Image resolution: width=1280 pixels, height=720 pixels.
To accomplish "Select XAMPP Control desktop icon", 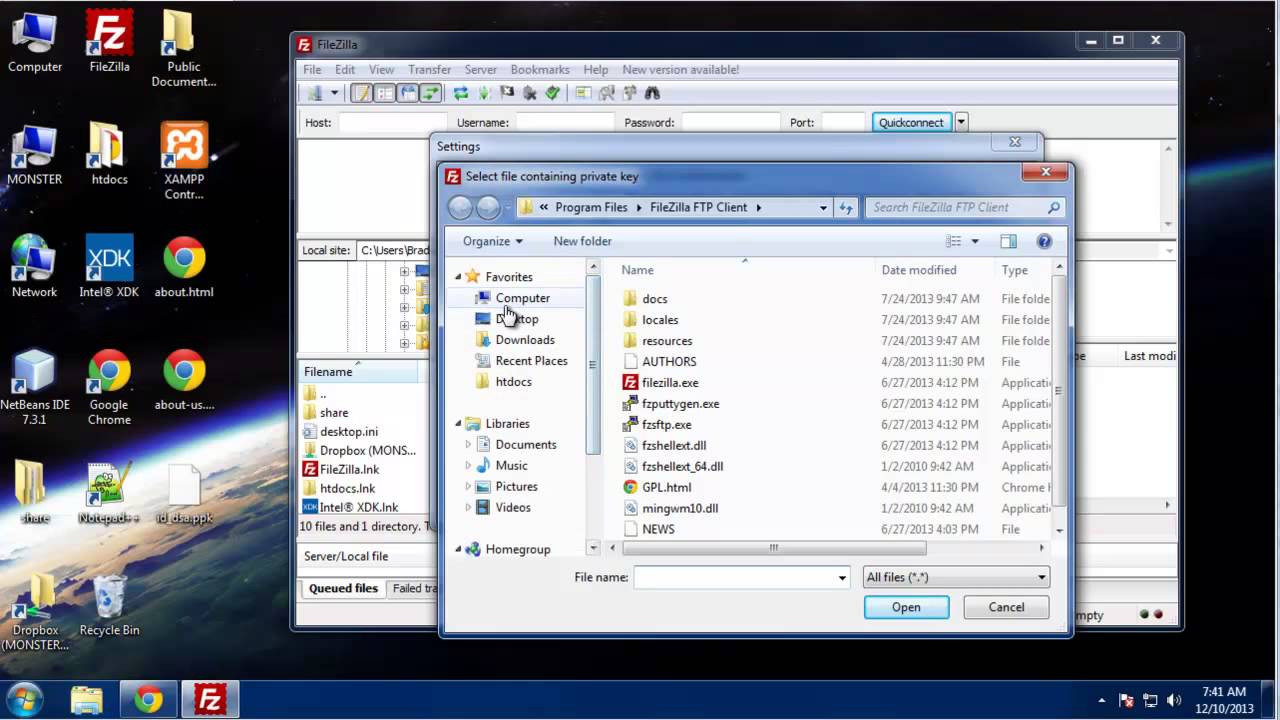I will 184,160.
